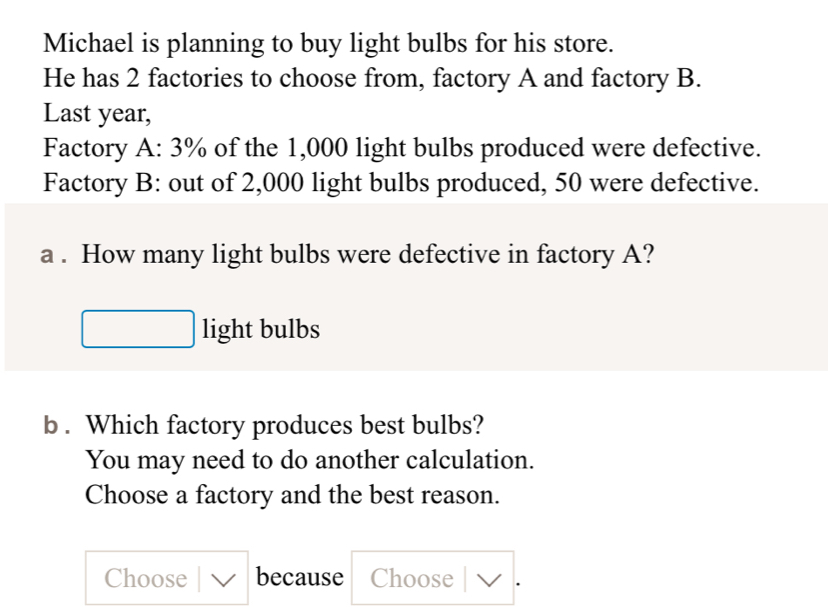The width and height of the screenshot is (828, 614).
Task: Click the instruction 'Choose a factory and the best reason.'
Action: pyautogui.click(x=292, y=495)
